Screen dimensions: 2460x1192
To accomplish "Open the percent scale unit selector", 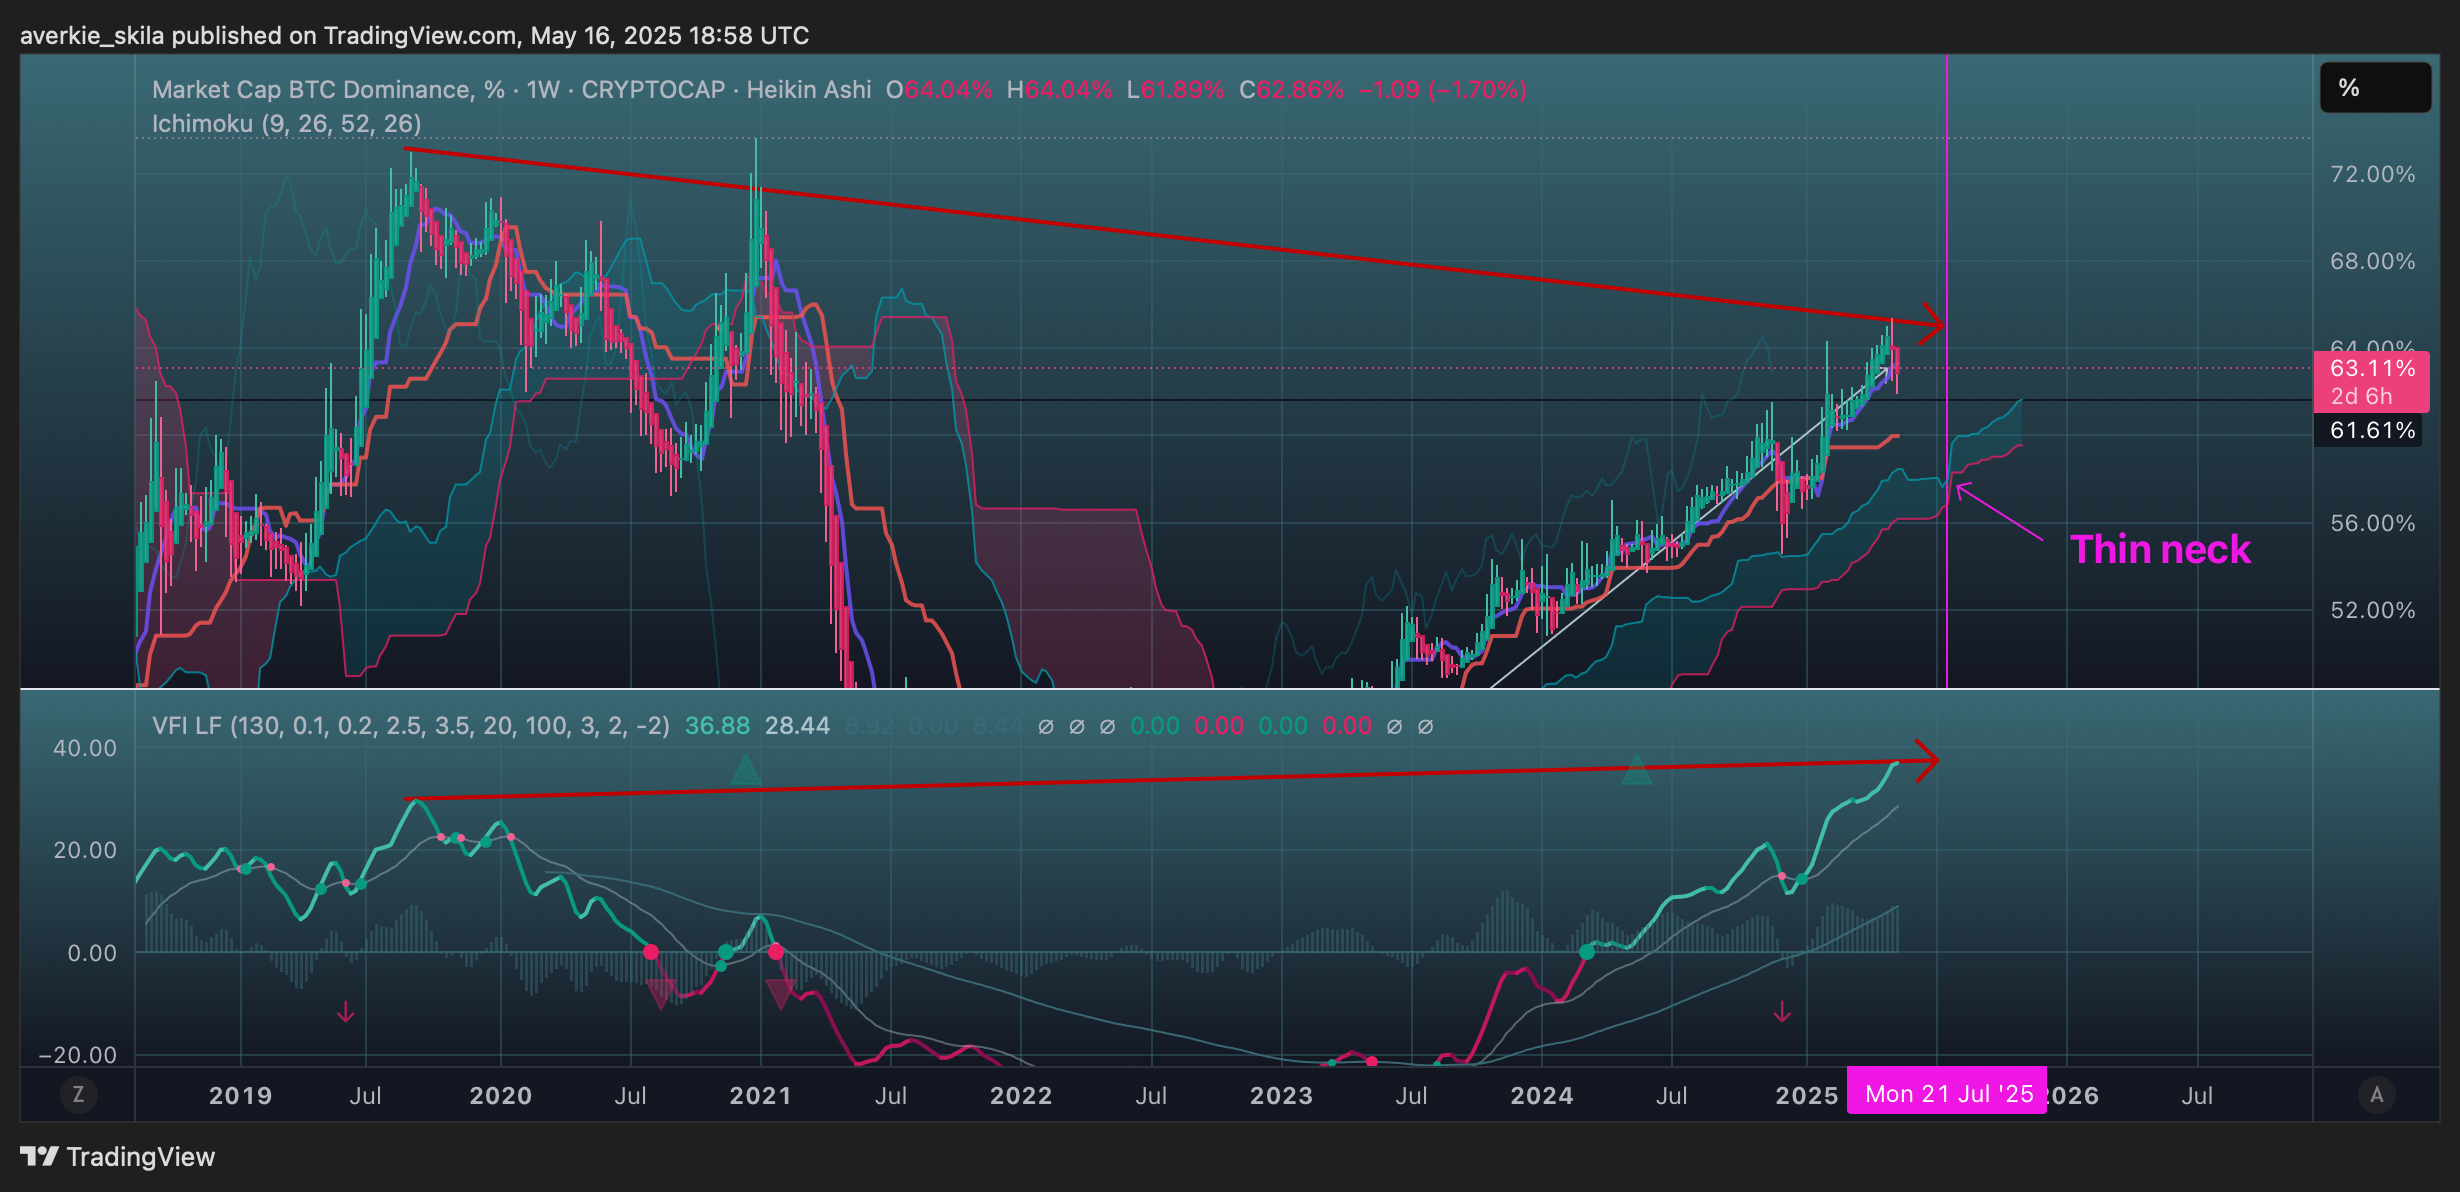I will coord(2375,88).
